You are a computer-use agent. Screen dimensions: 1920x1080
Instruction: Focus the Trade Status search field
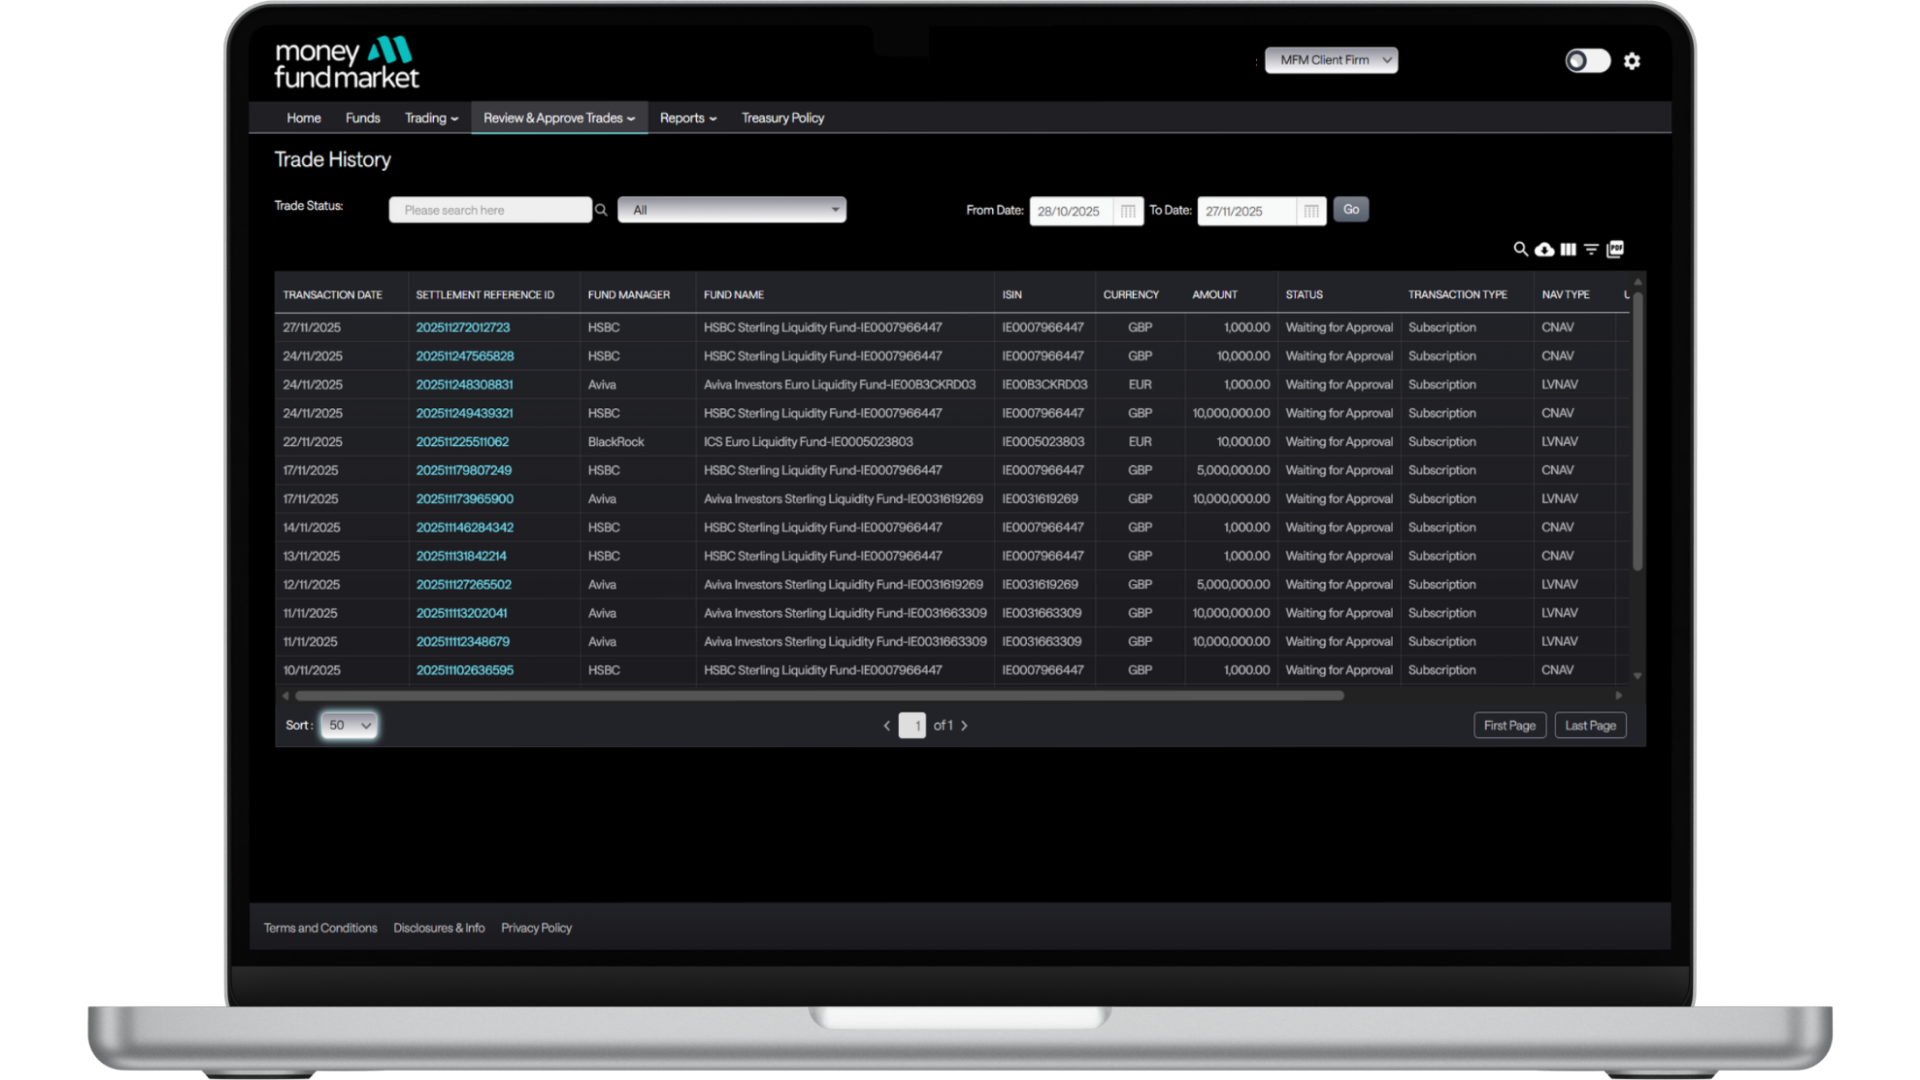coord(490,210)
